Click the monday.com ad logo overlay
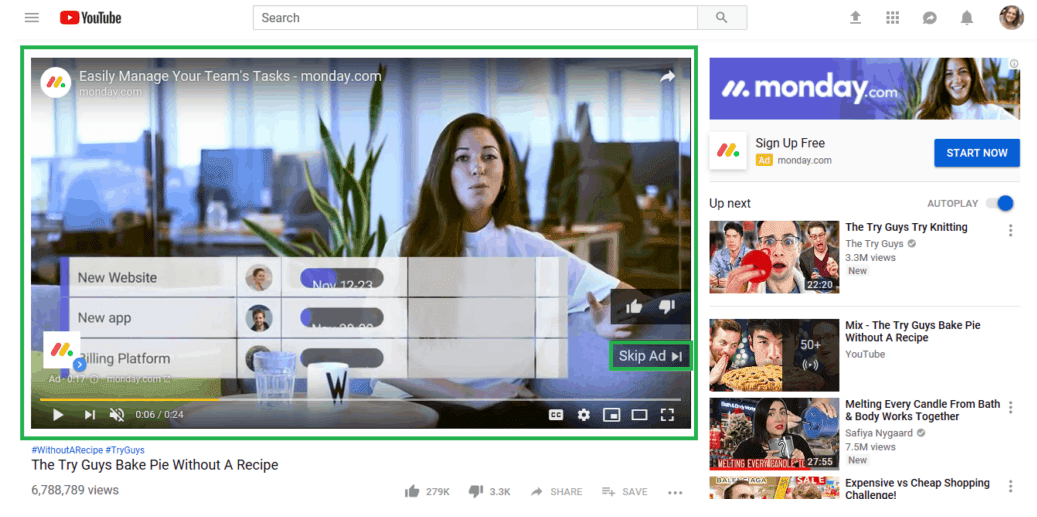1037x517 pixels. 62,350
